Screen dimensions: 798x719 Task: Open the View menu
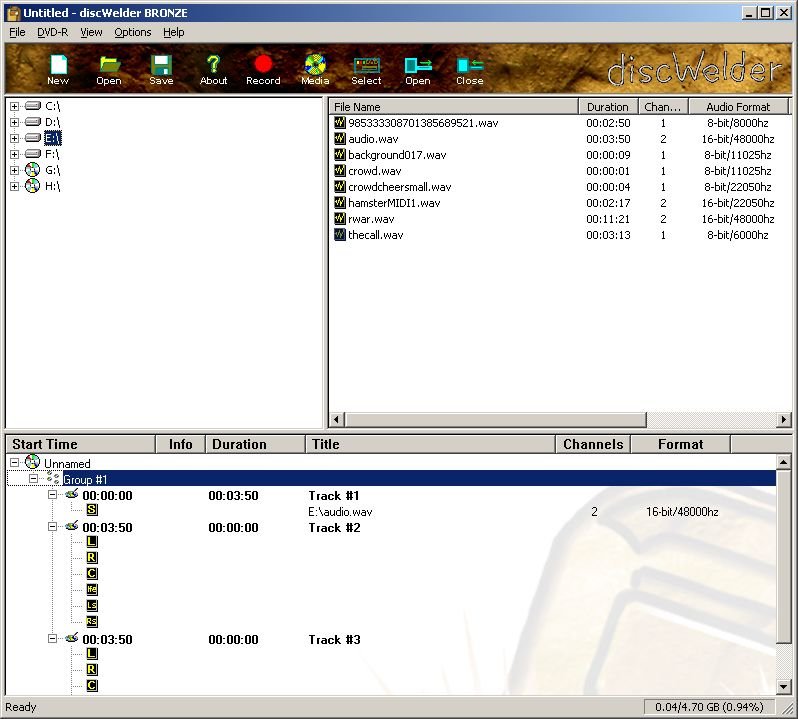point(91,32)
